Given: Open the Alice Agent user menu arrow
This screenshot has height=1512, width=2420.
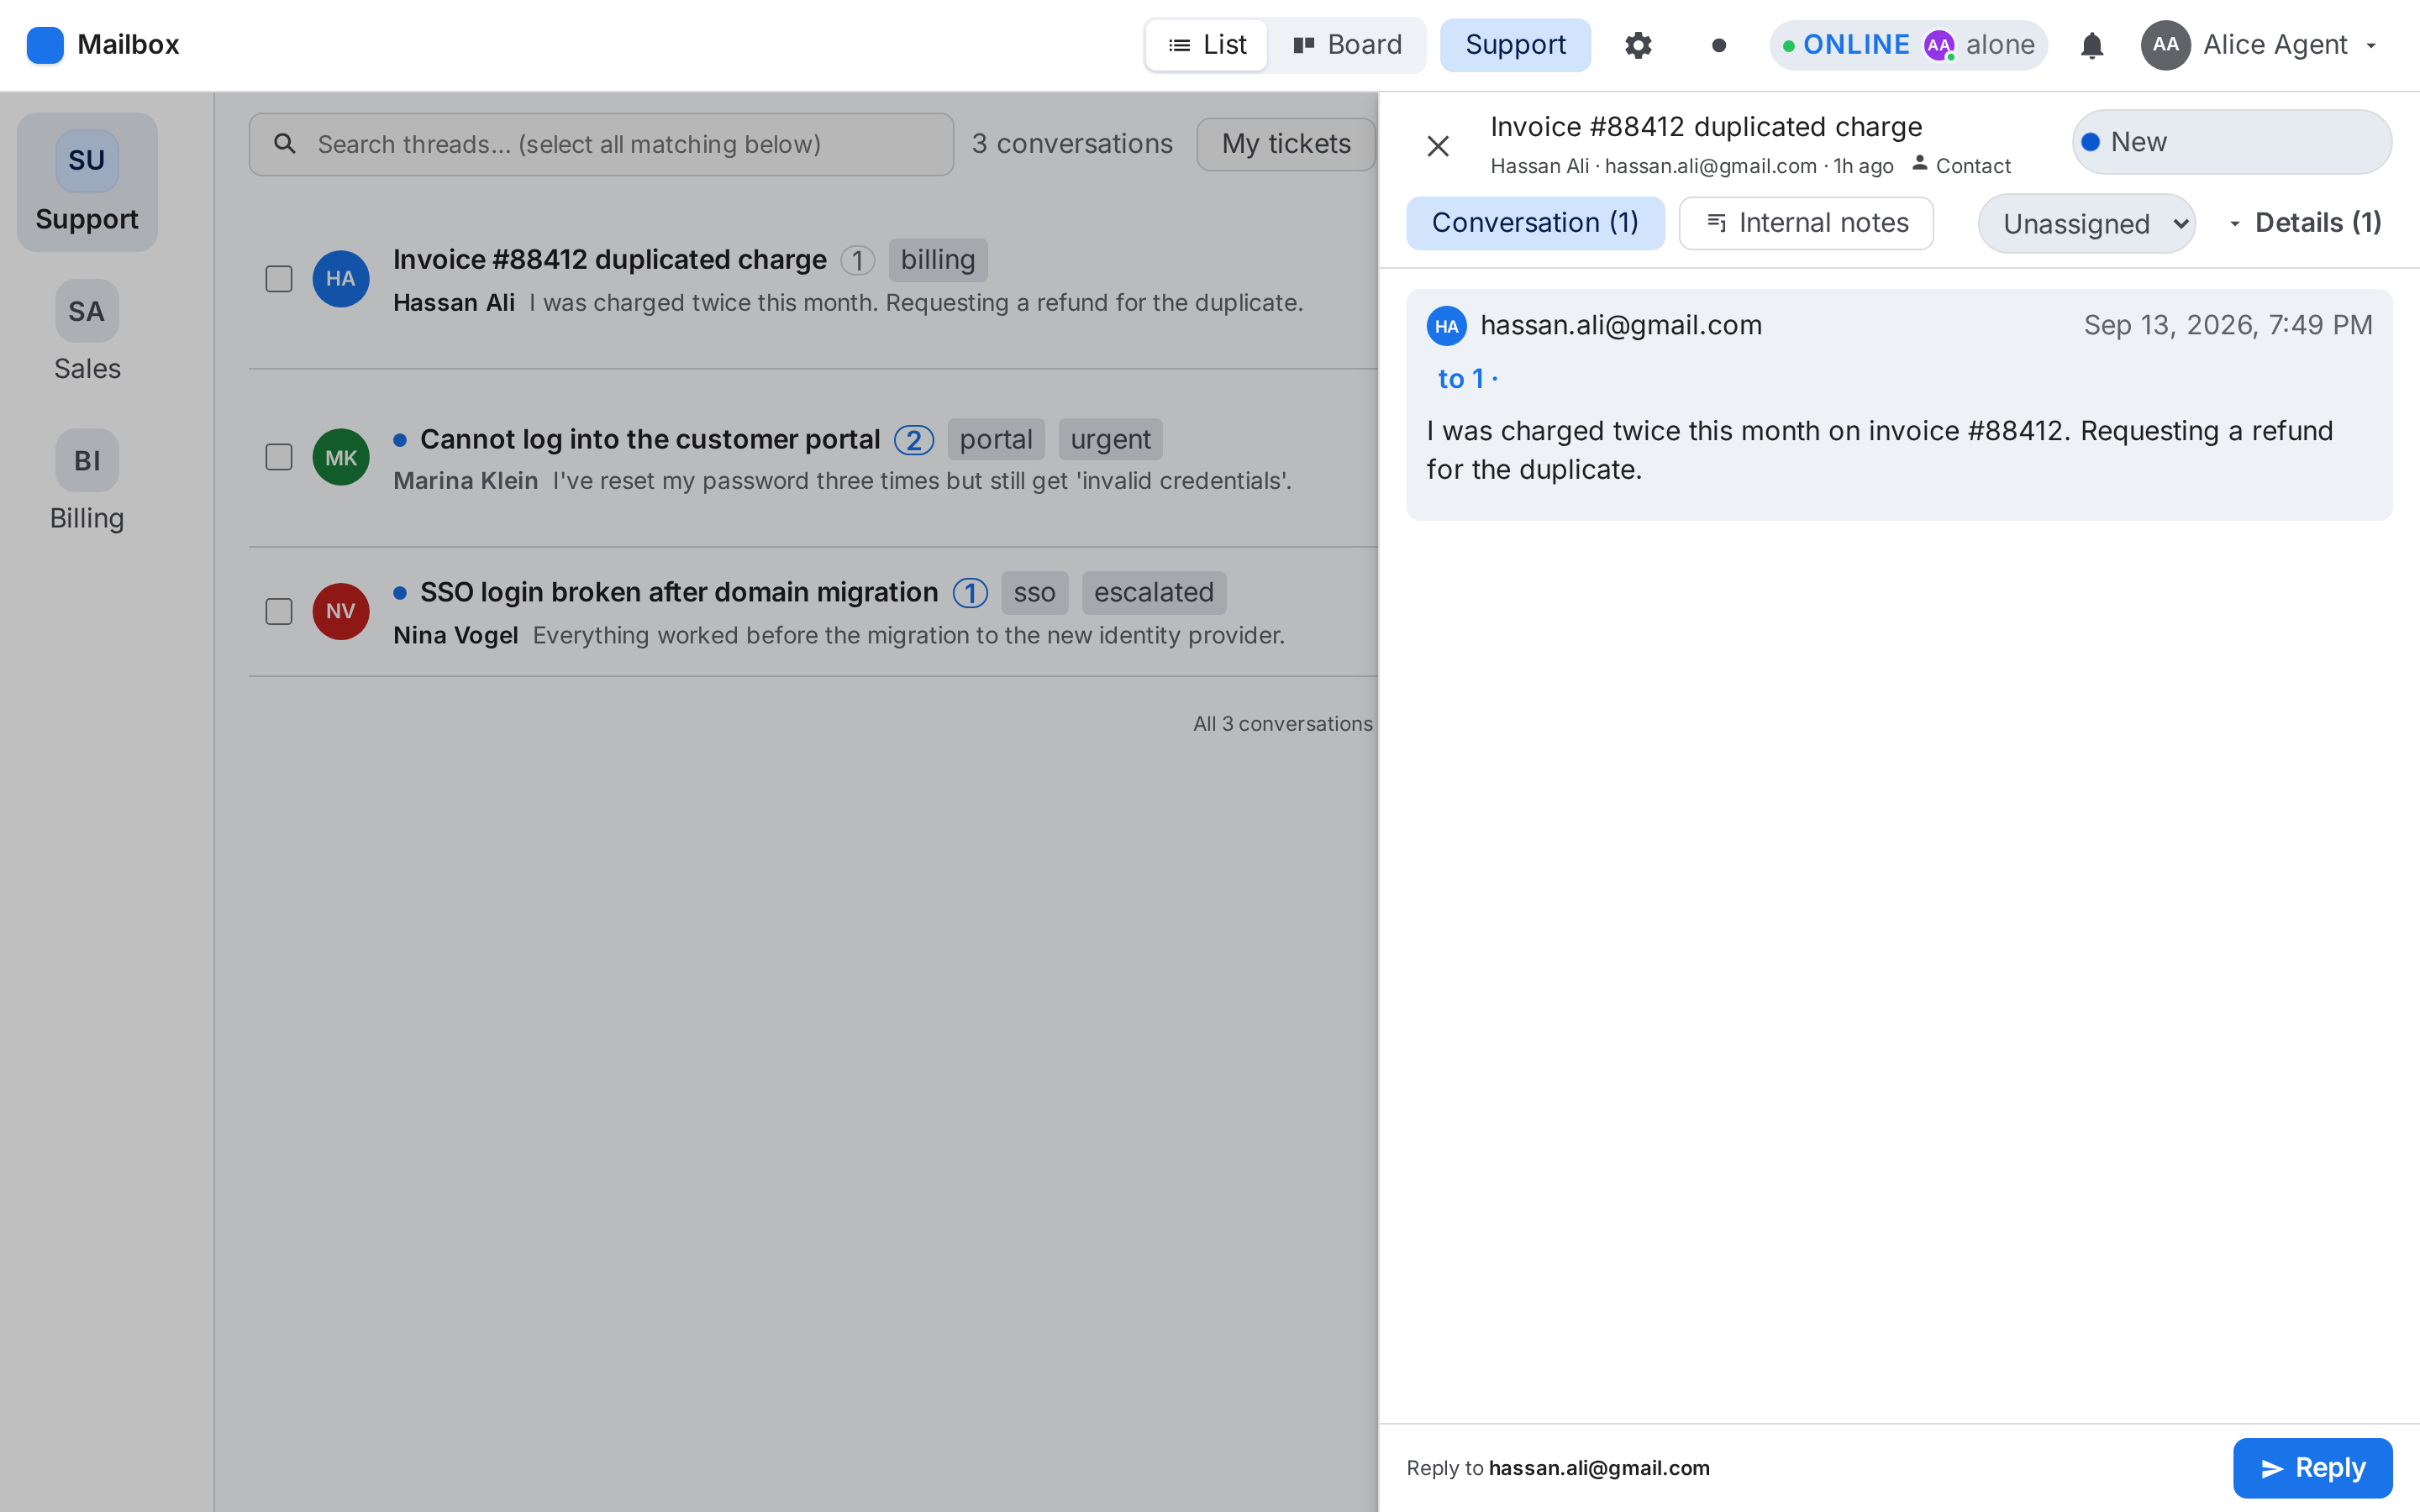Looking at the screenshot, I should (x=2371, y=45).
